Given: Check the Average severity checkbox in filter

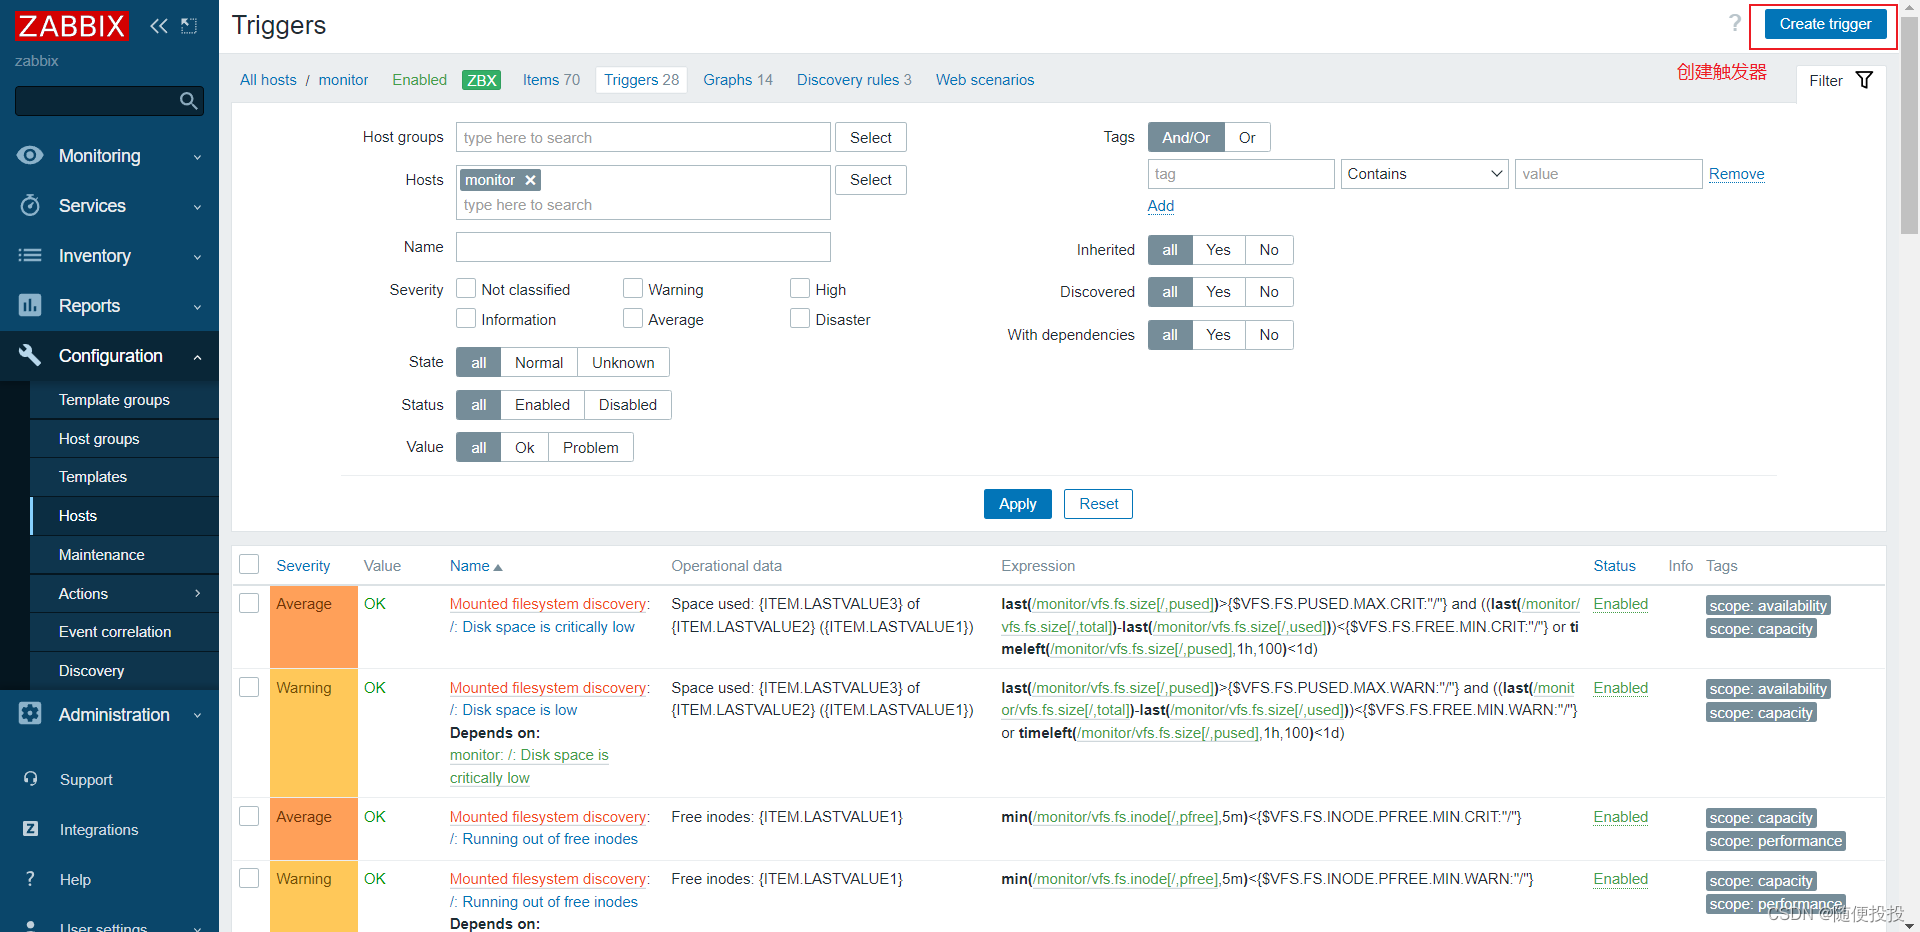Looking at the screenshot, I should click(x=633, y=318).
